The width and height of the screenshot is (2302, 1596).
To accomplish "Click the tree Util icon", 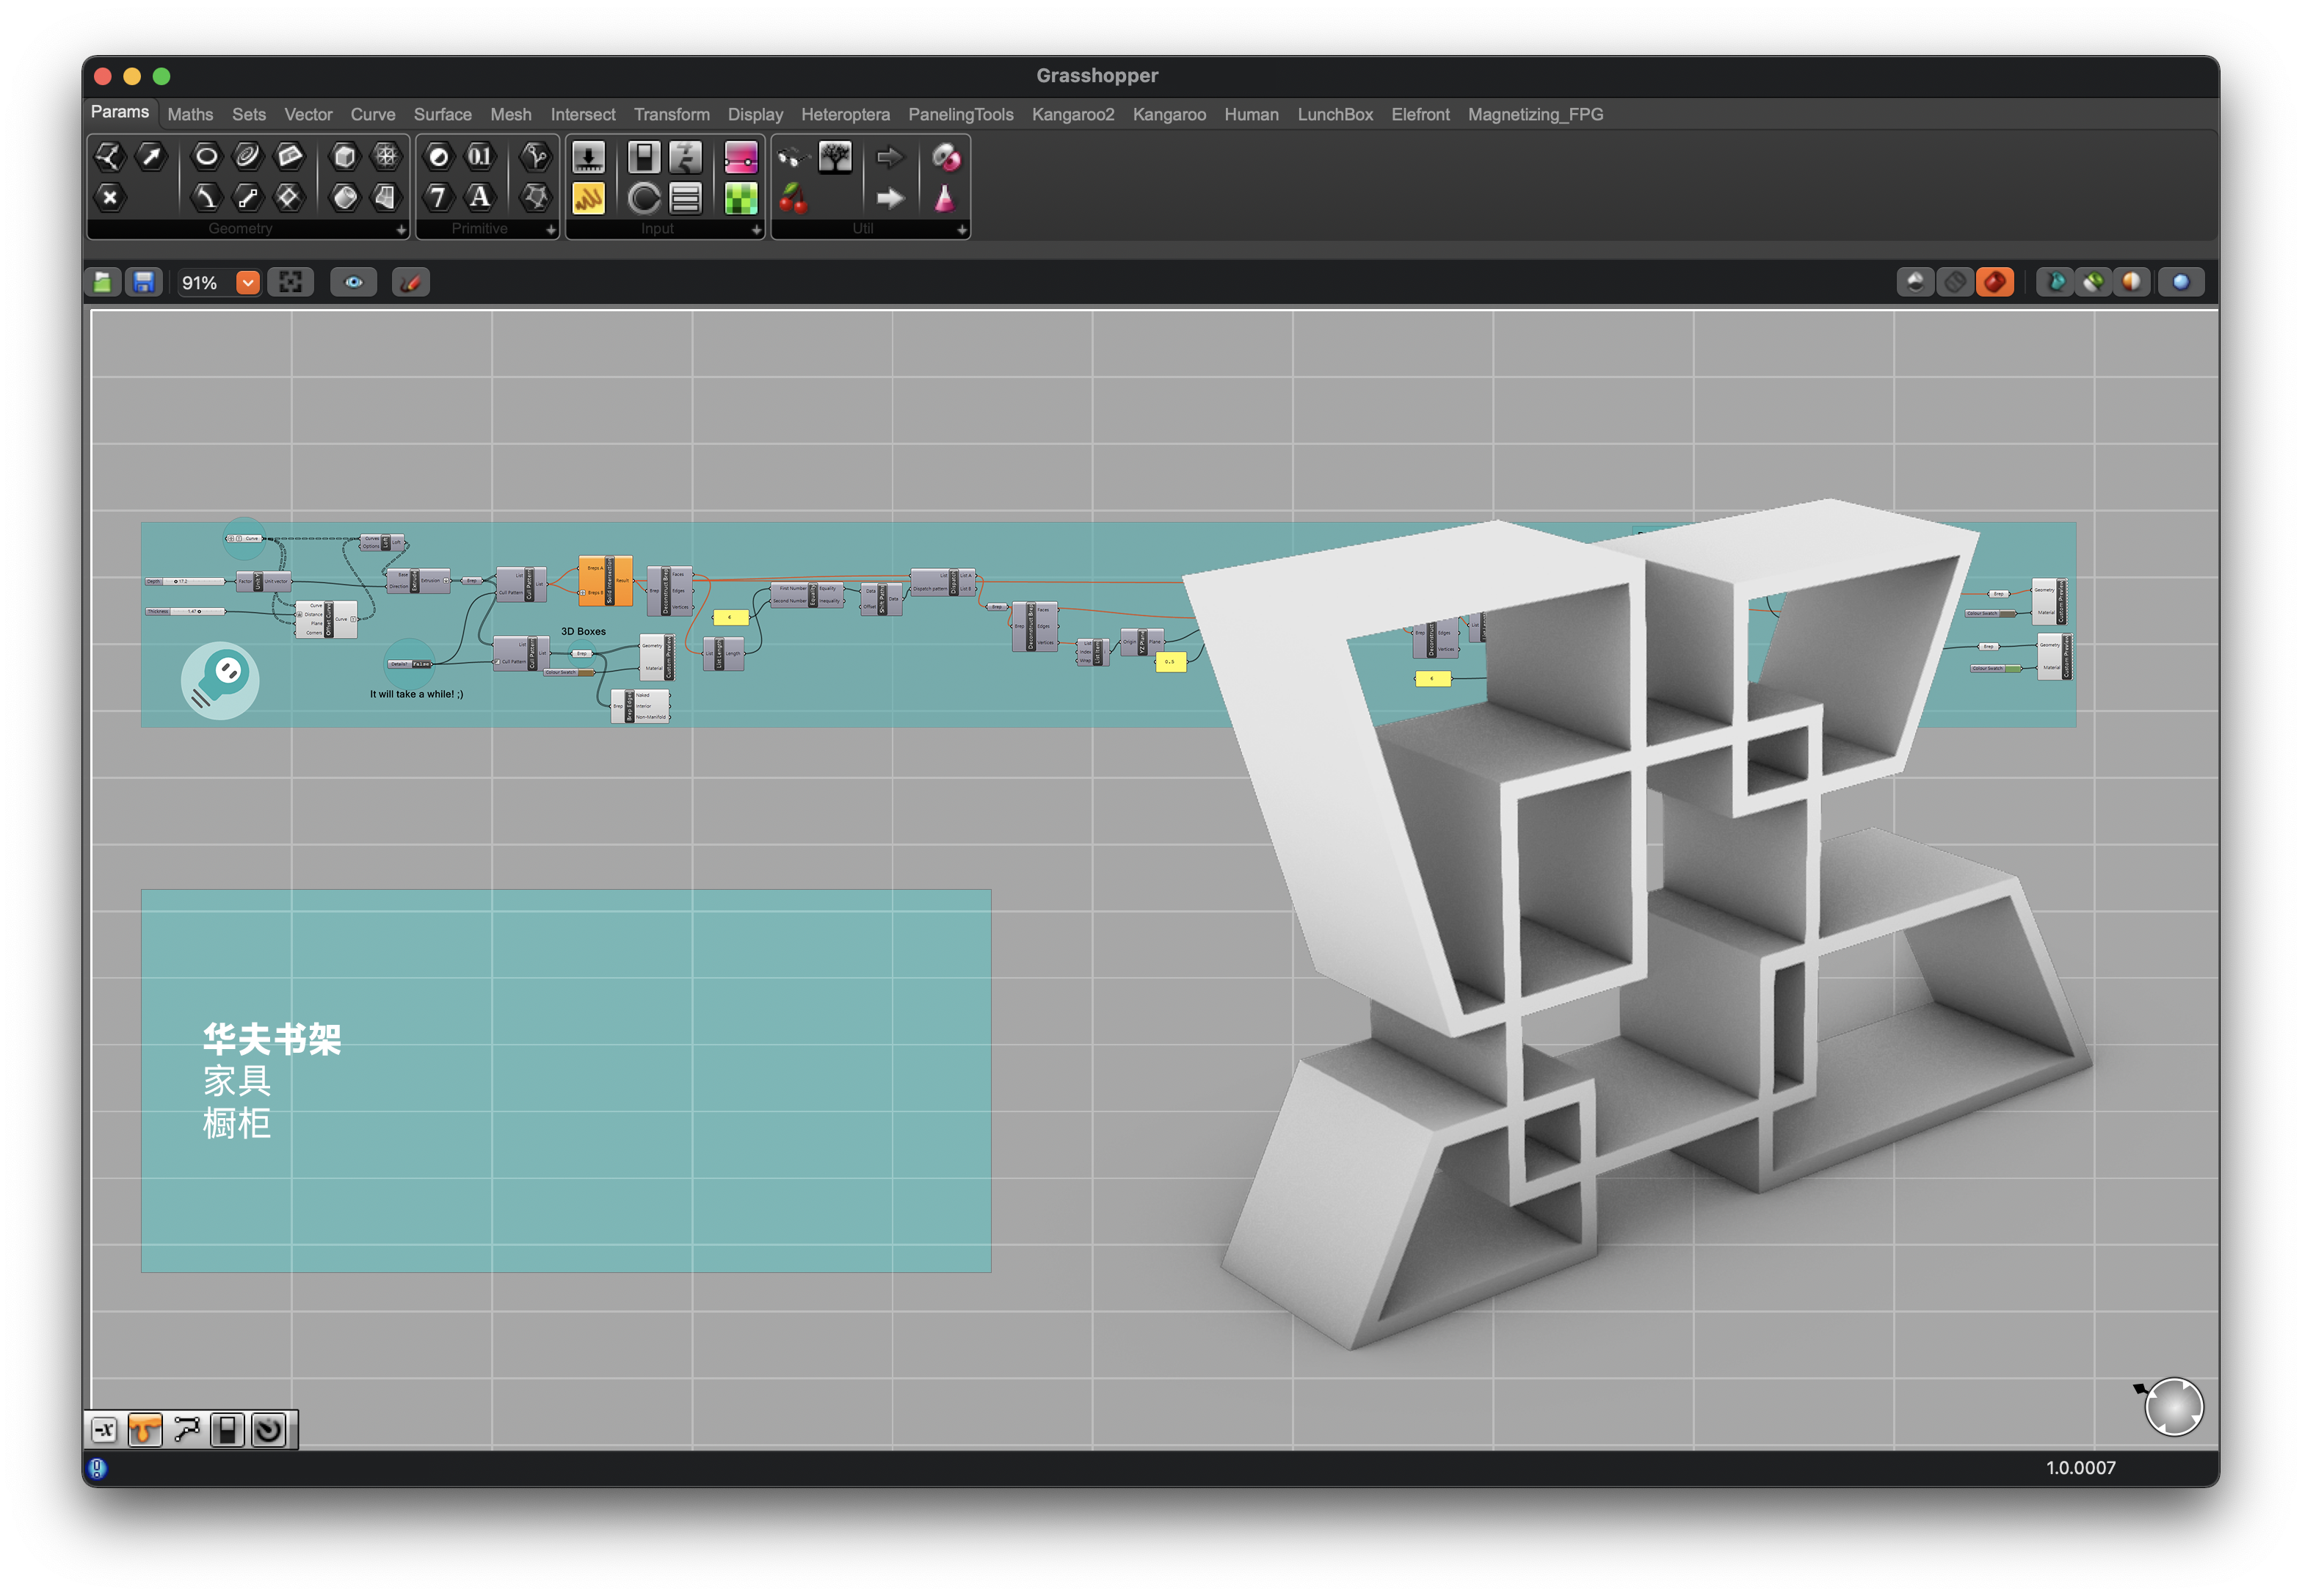I will click(x=835, y=157).
